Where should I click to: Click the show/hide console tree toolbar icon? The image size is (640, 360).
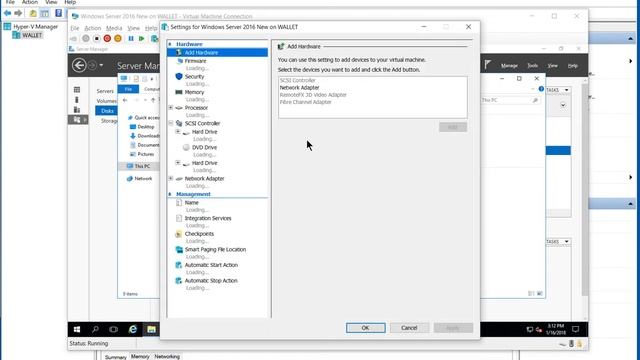[x=44, y=13]
